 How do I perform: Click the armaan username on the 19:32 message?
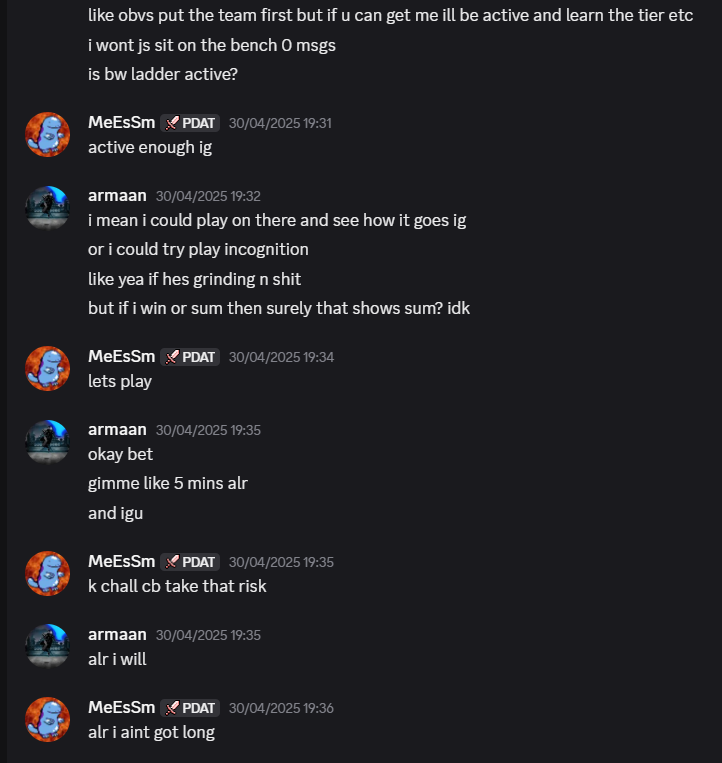[x=117, y=195]
